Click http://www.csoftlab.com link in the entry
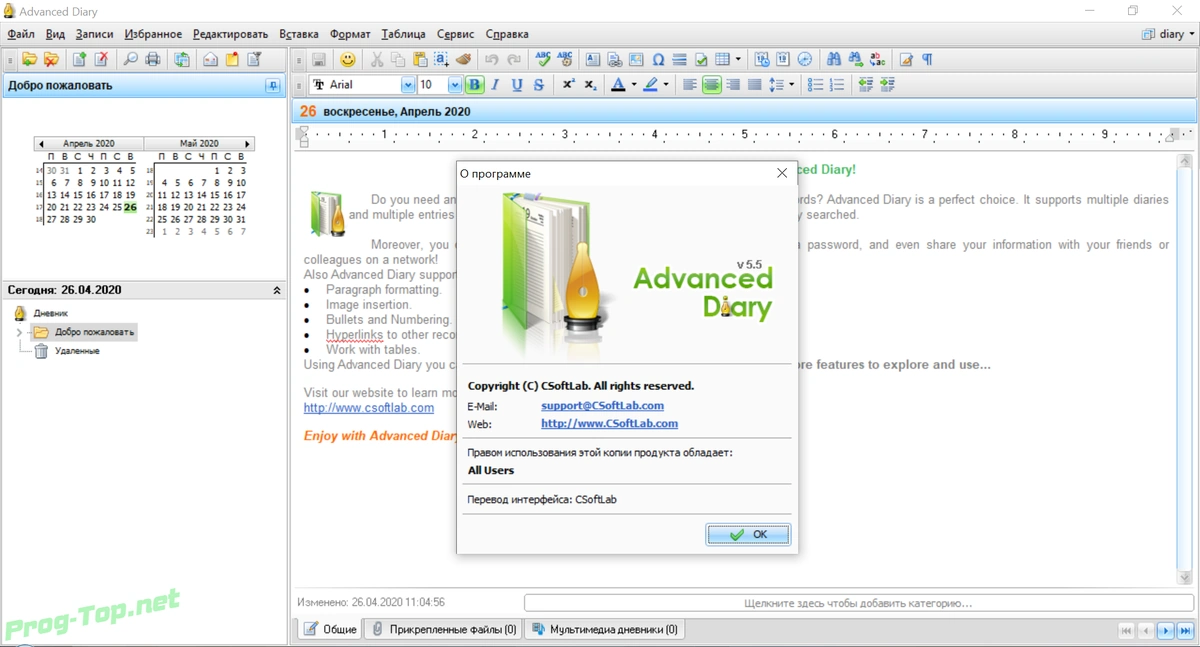This screenshot has height=647, width=1200. (369, 408)
